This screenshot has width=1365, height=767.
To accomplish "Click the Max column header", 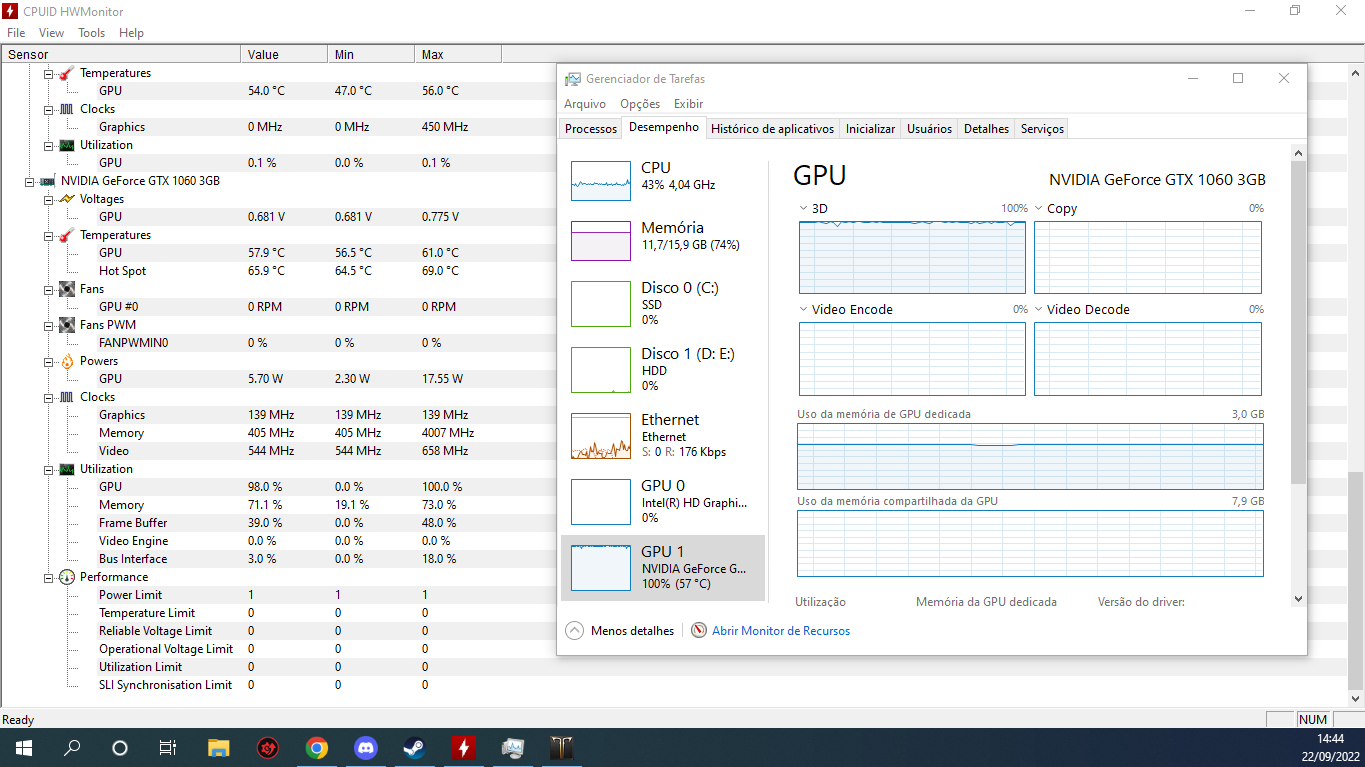I will coord(457,54).
